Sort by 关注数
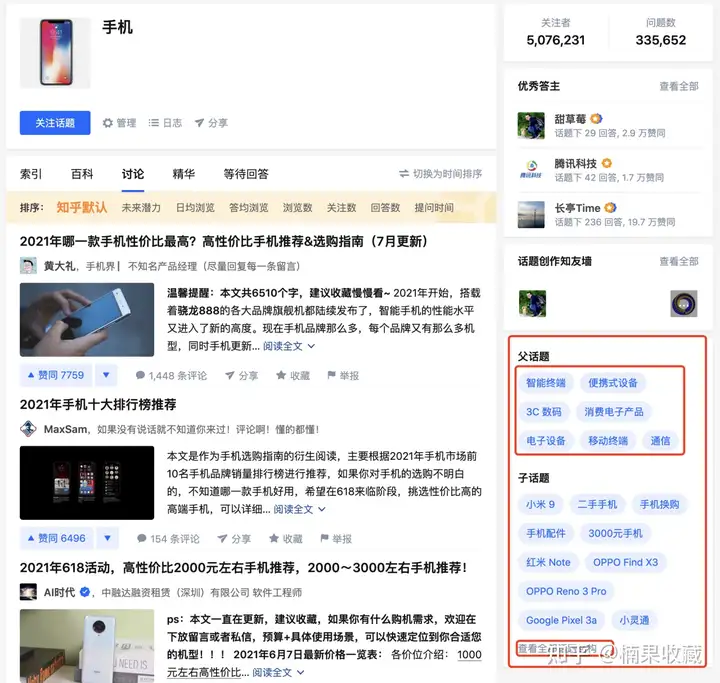Screen dimensions: 720x683 click(341, 208)
